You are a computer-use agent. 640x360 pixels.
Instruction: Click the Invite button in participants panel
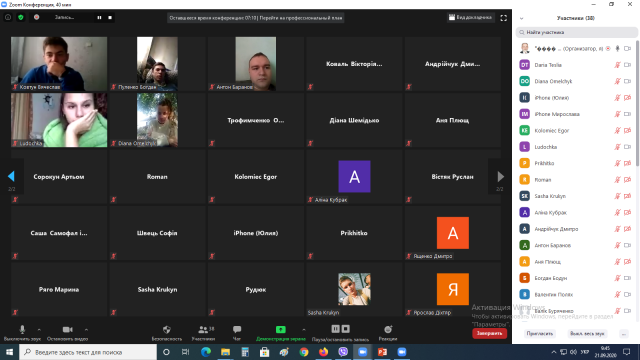click(x=540, y=333)
